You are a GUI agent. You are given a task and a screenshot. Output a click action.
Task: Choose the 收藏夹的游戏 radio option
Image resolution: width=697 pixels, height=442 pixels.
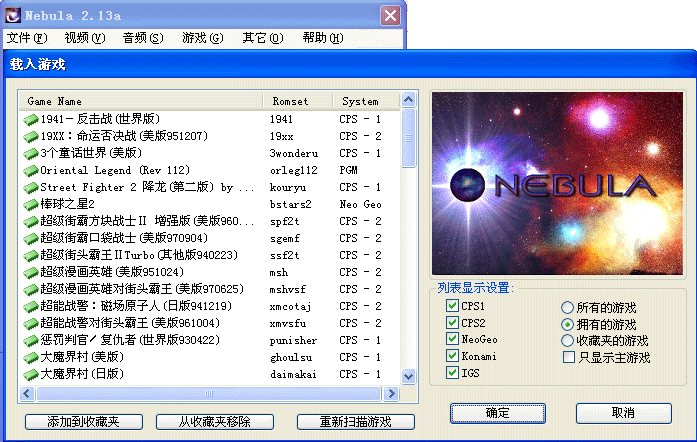[x=567, y=341]
